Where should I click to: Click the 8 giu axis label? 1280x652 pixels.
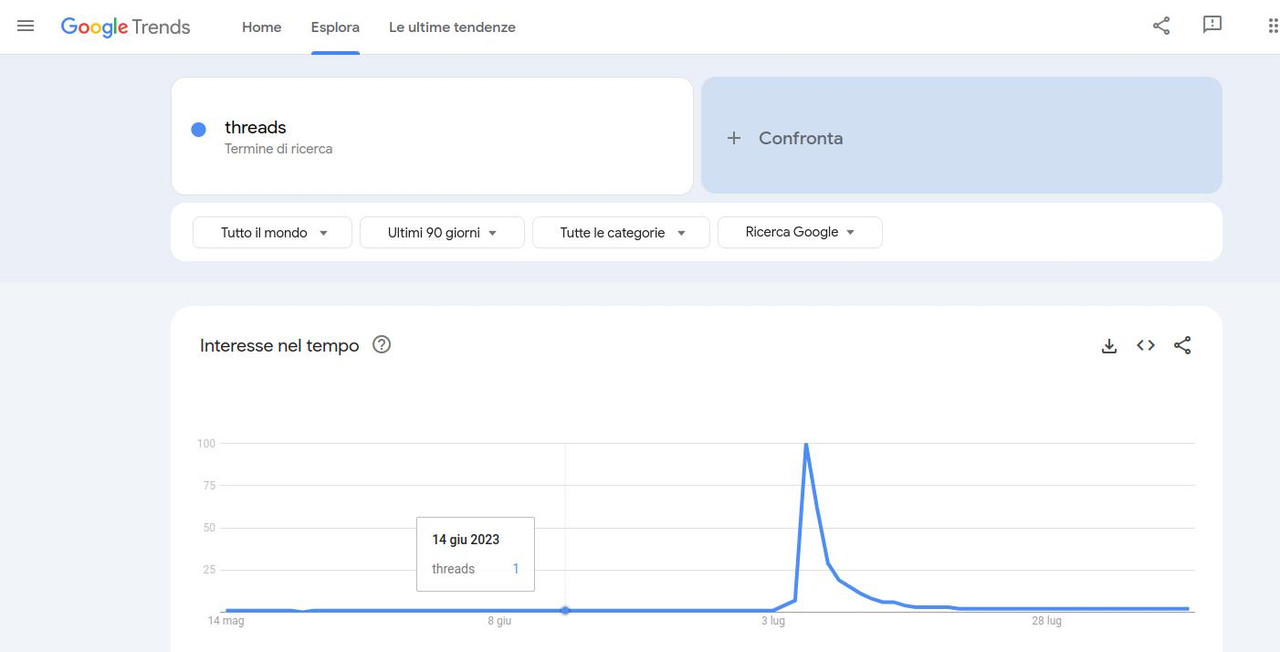pos(499,621)
